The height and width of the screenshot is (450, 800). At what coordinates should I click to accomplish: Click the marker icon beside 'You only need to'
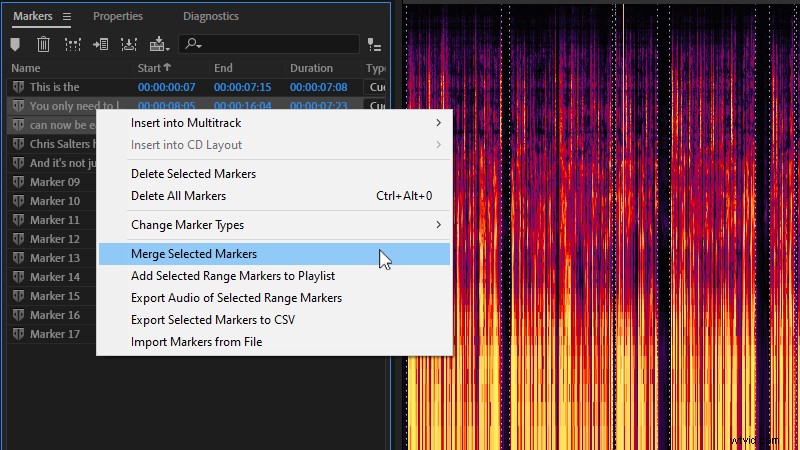coord(18,106)
